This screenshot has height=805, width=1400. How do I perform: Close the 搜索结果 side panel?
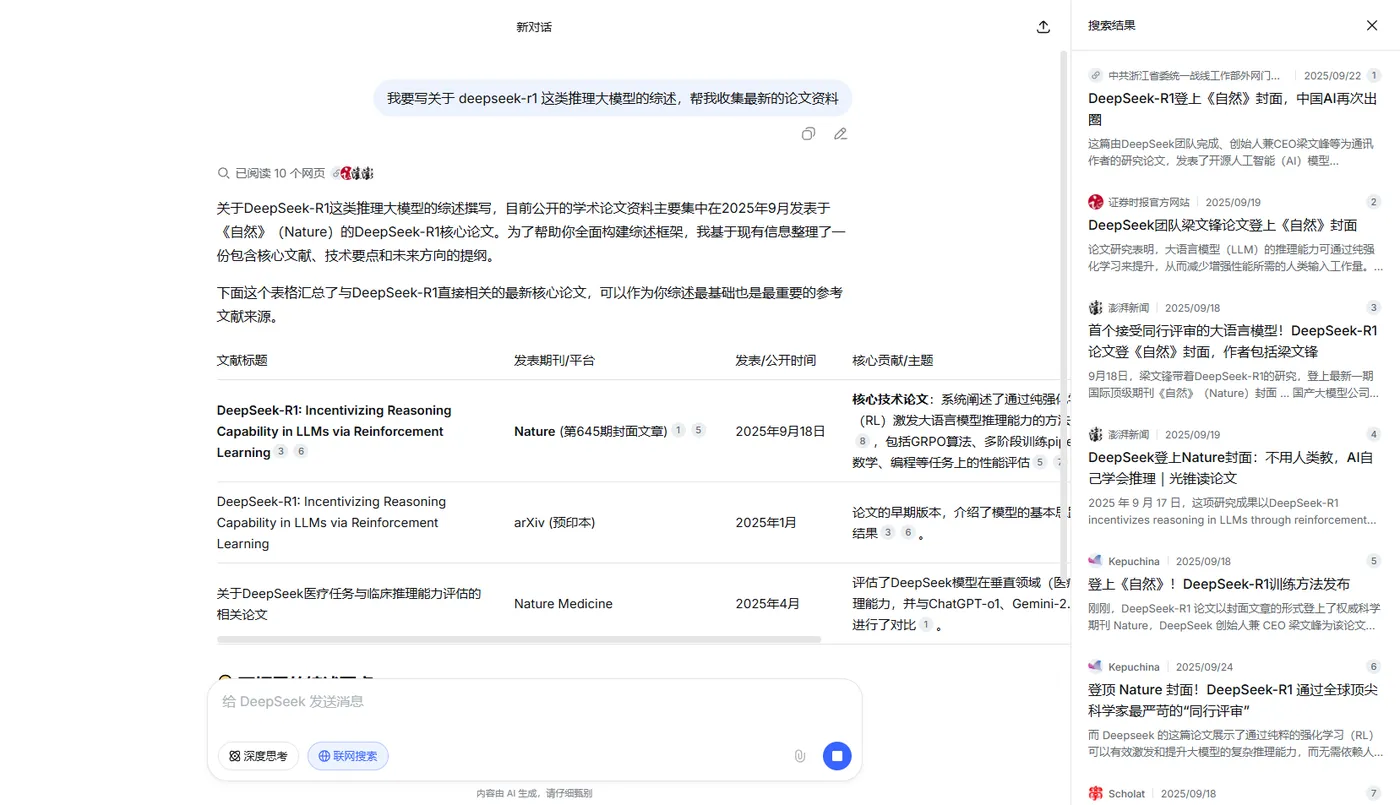[x=1371, y=25]
